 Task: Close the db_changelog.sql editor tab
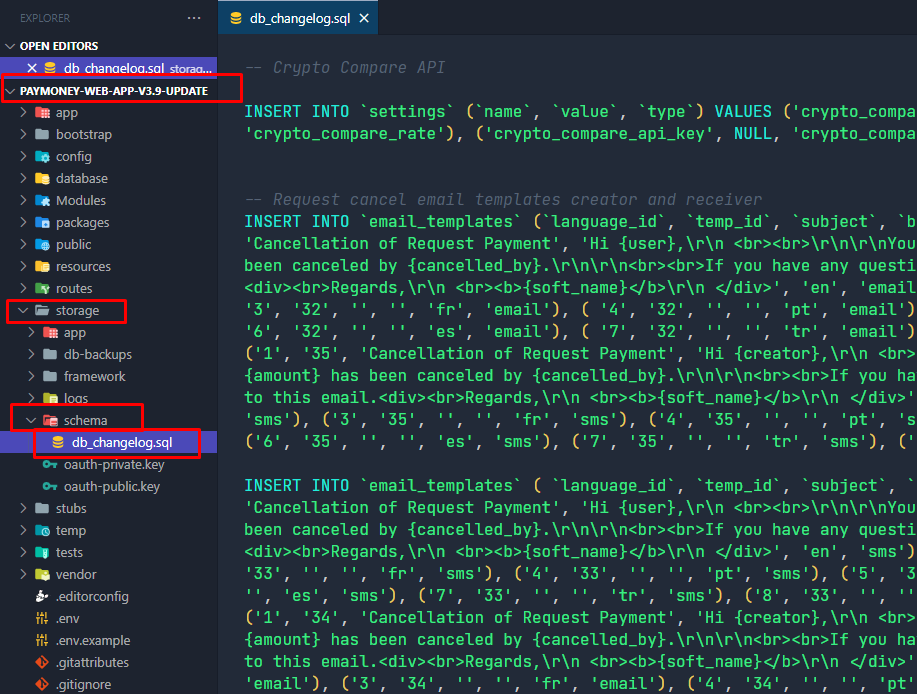pyautogui.click(x=363, y=18)
